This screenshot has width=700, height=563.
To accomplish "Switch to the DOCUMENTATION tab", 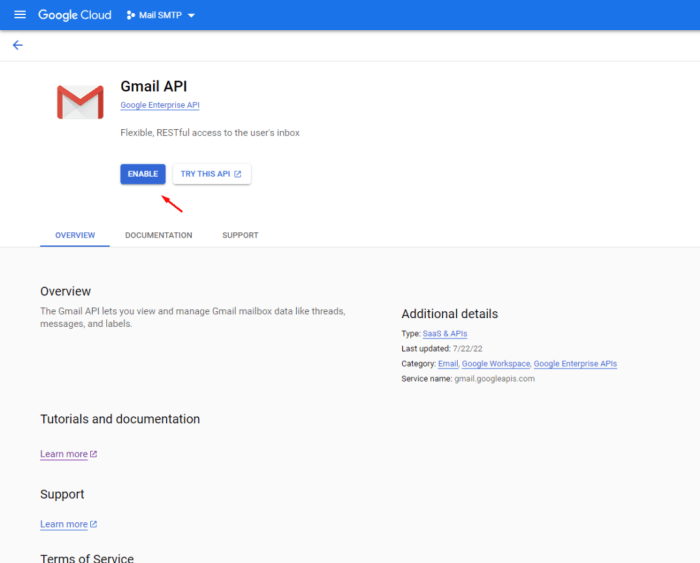I will click(x=158, y=235).
